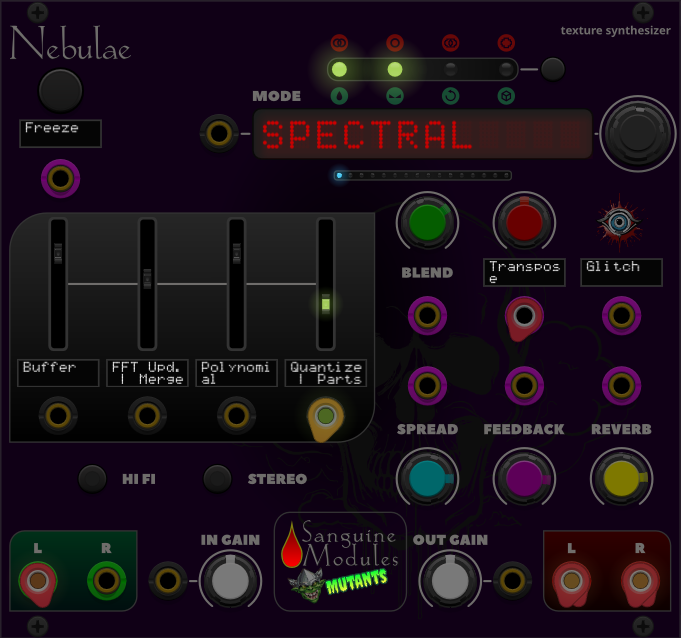Click the right audio output jack R
681x638 pixels.
coord(640,581)
